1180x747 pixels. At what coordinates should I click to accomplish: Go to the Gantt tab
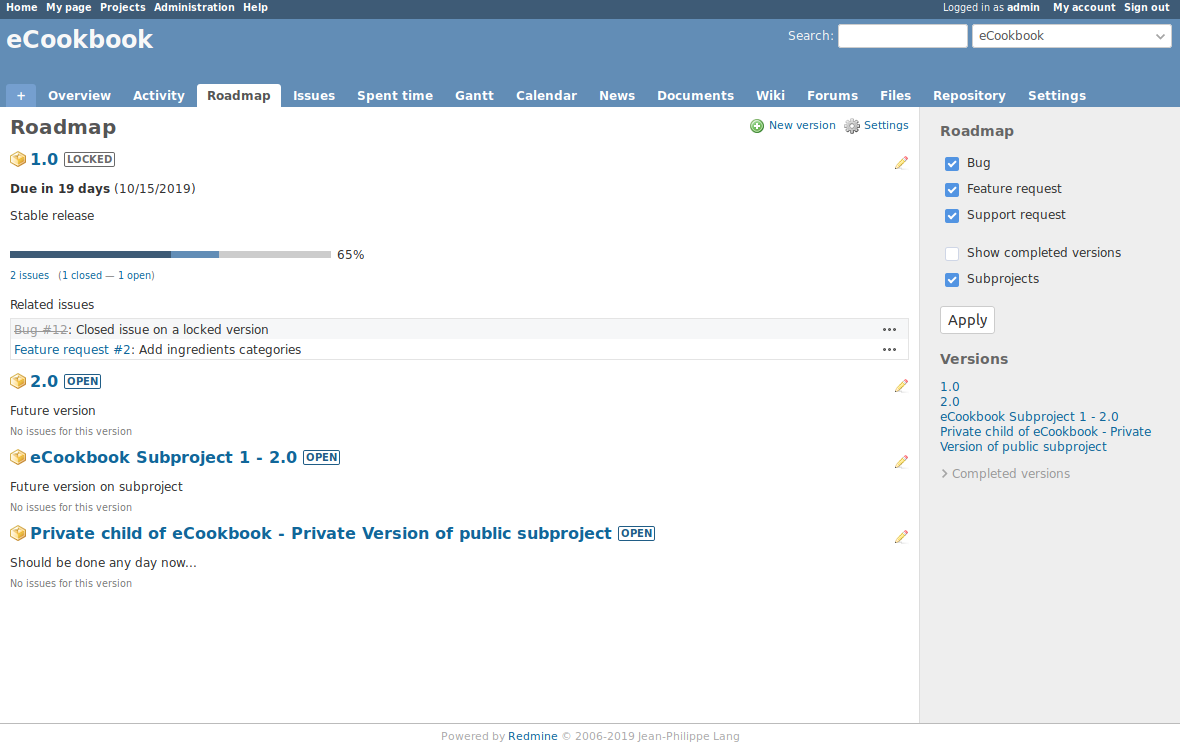point(474,96)
